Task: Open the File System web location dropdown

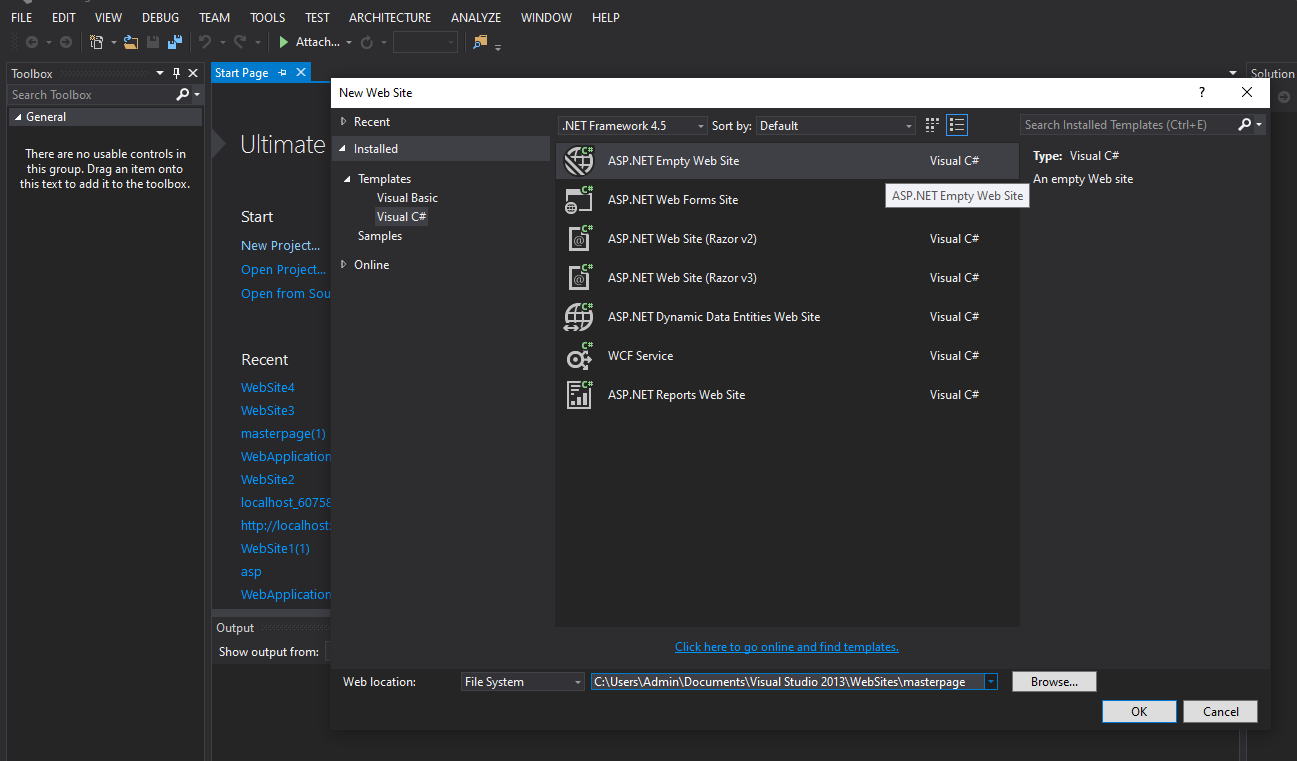Action: (x=523, y=682)
